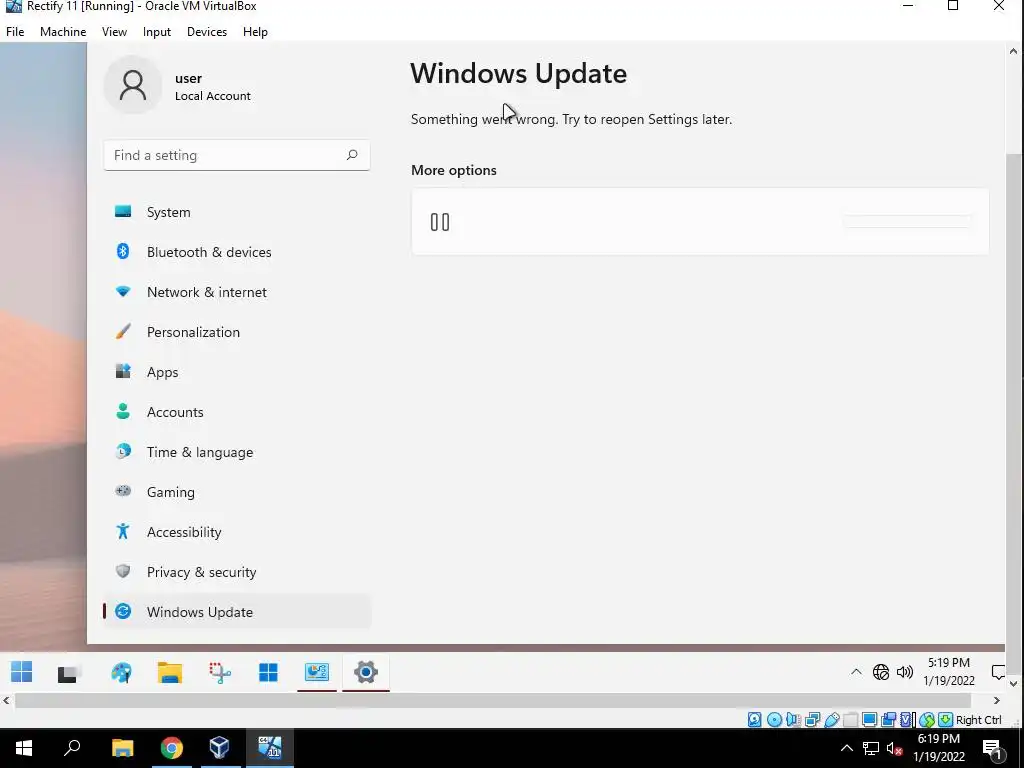Click the Settings gear in guest taskbar
Screen dimensions: 1024x768
(x=366, y=672)
